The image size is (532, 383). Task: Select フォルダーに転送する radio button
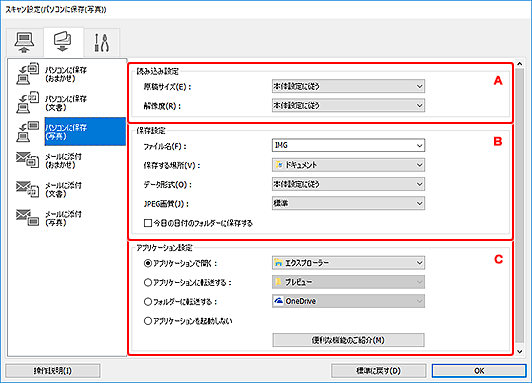148,302
